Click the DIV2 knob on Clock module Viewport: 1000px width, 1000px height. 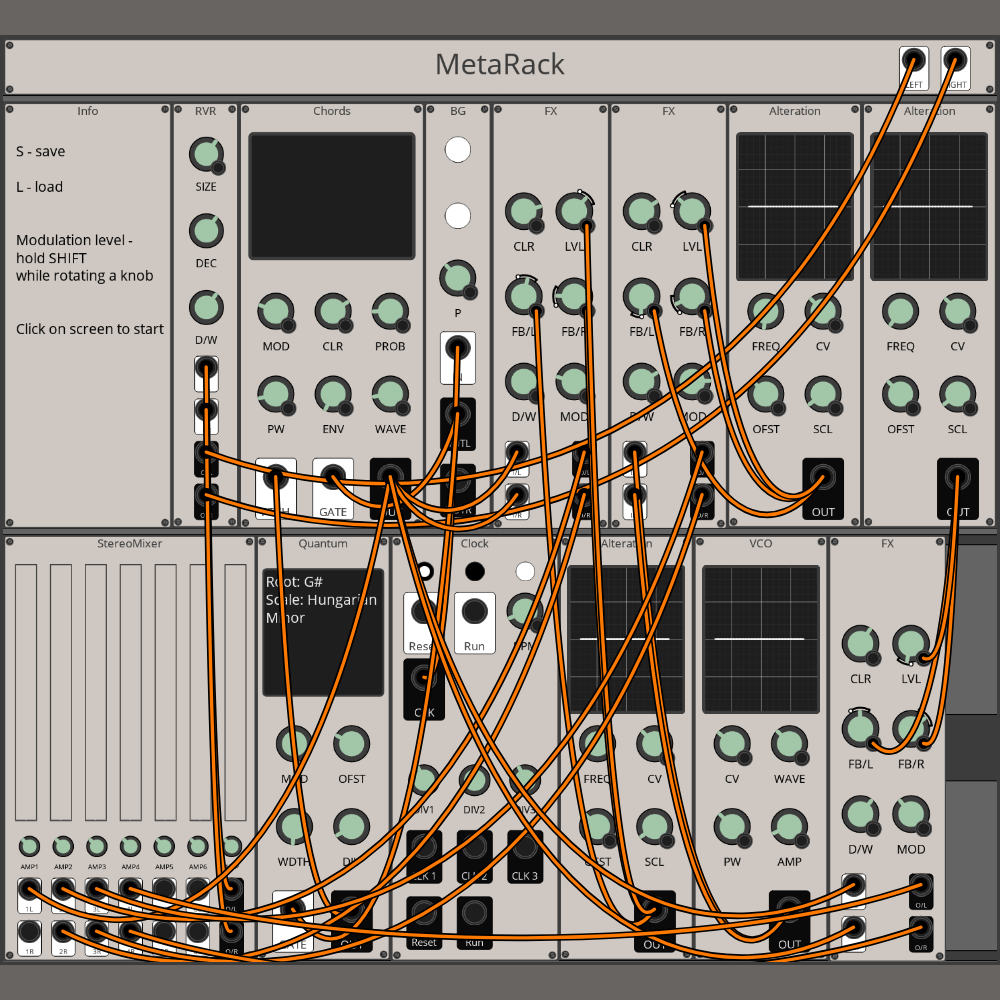pos(474,779)
